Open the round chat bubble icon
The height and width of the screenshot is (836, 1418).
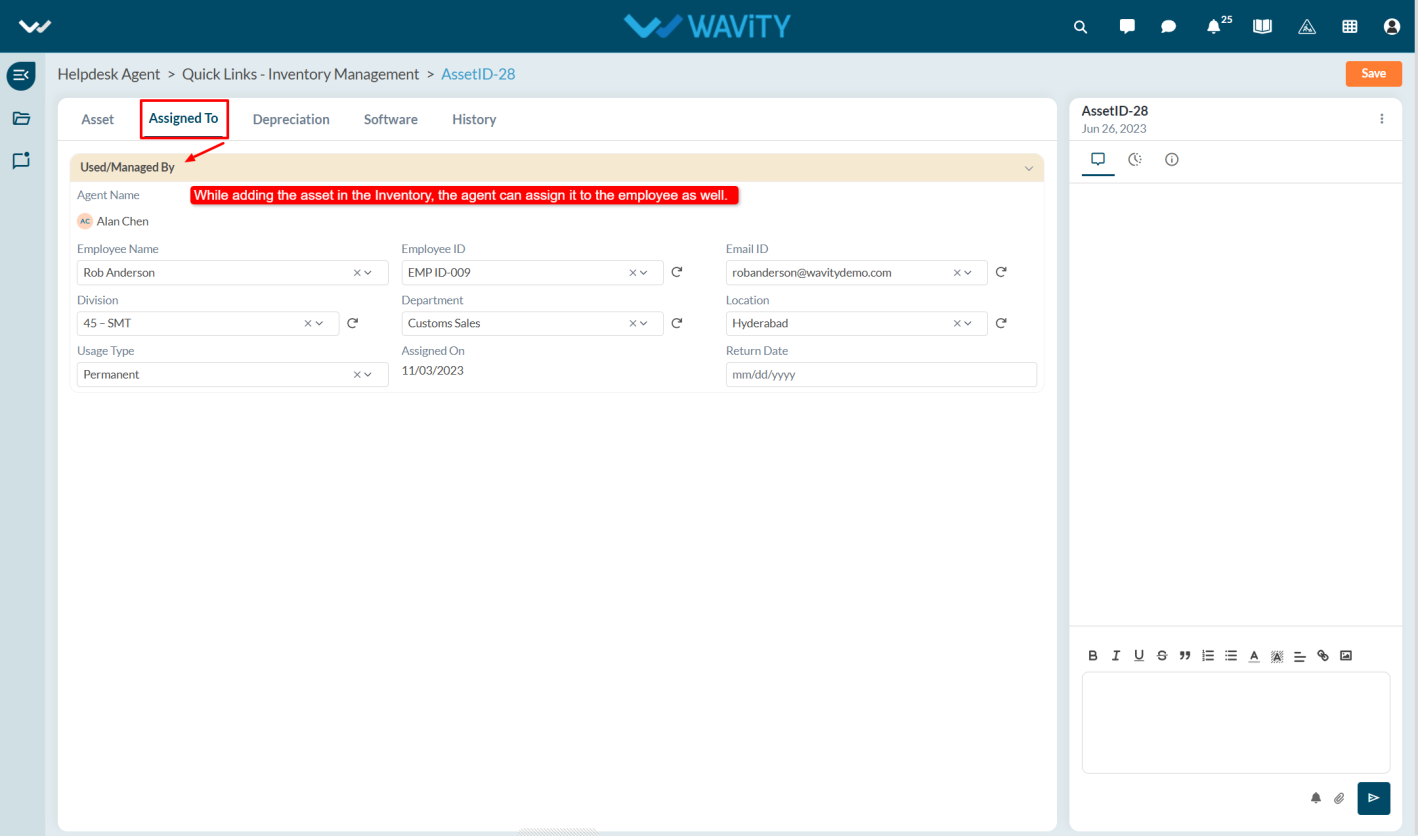click(1168, 27)
